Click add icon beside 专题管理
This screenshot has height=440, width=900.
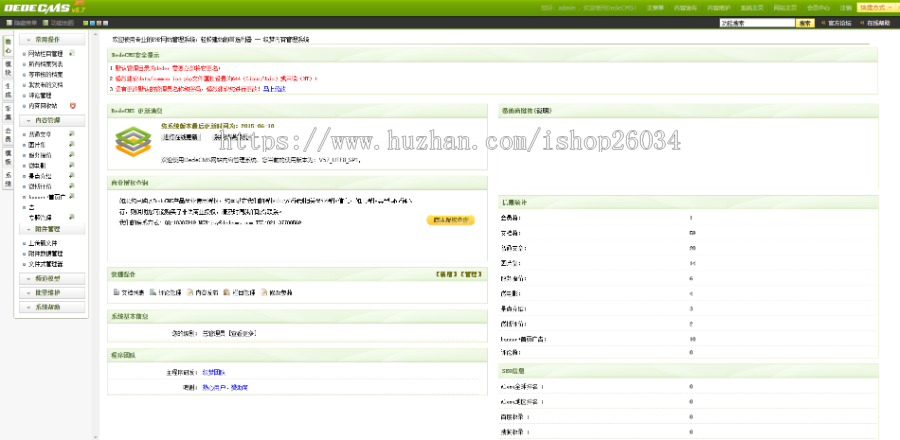pyautogui.click(x=72, y=217)
